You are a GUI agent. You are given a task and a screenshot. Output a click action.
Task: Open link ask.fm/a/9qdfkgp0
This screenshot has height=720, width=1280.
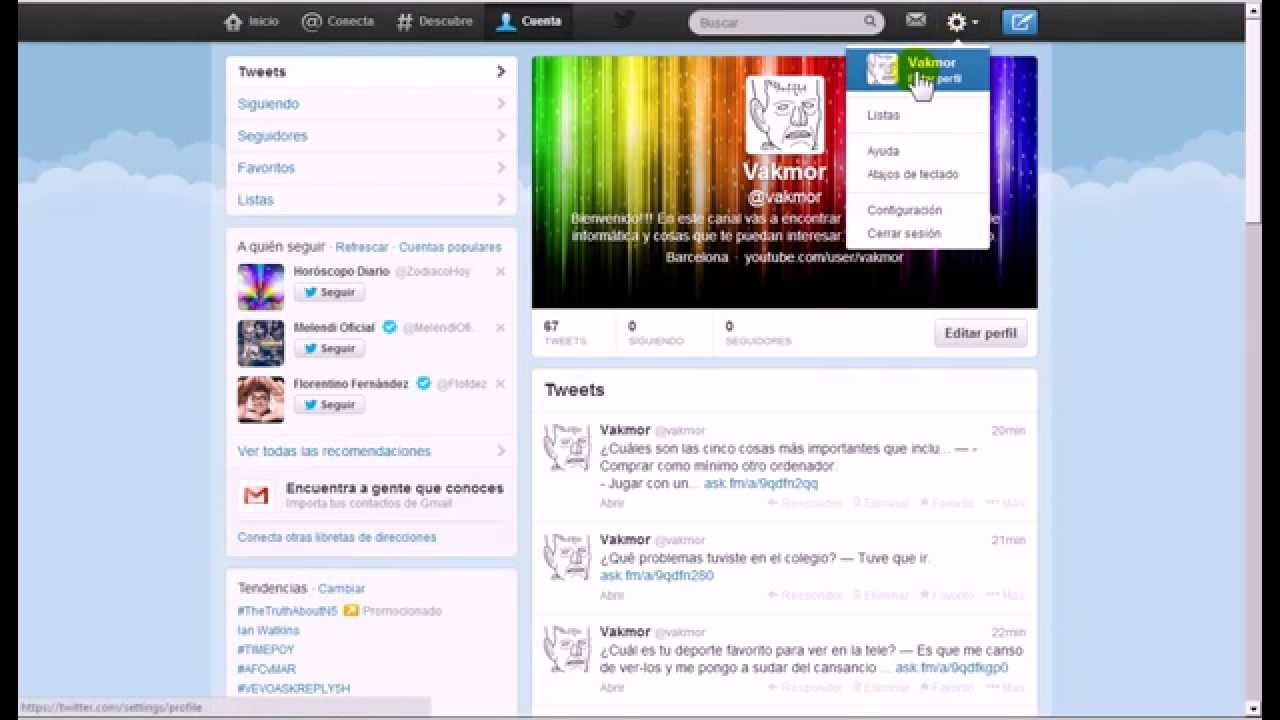pos(951,667)
